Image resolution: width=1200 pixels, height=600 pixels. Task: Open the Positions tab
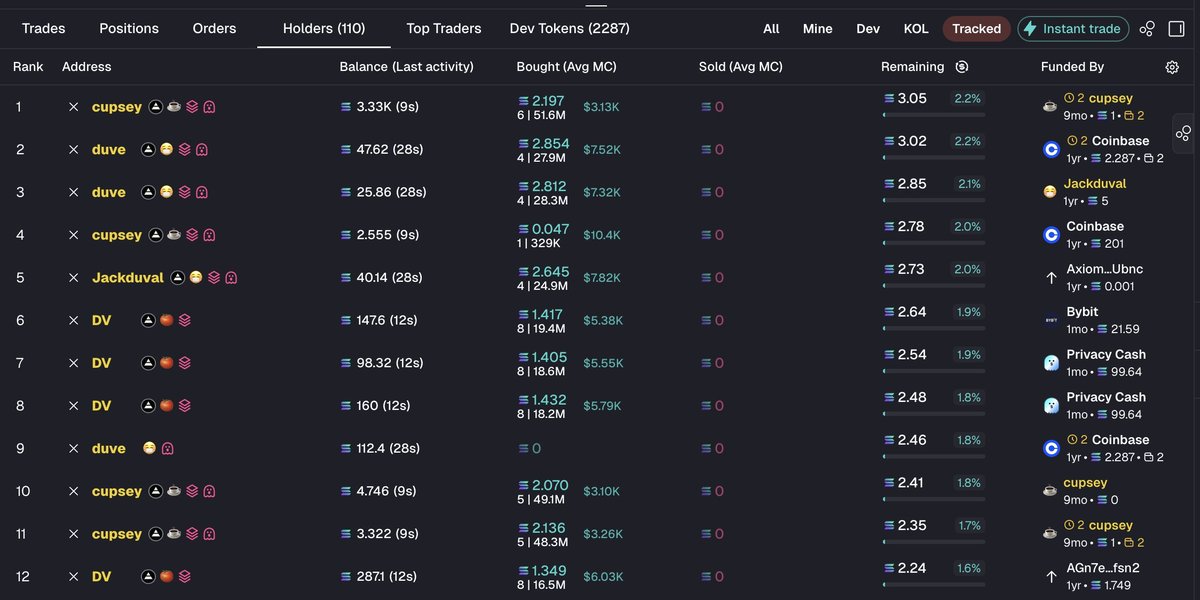pos(129,28)
